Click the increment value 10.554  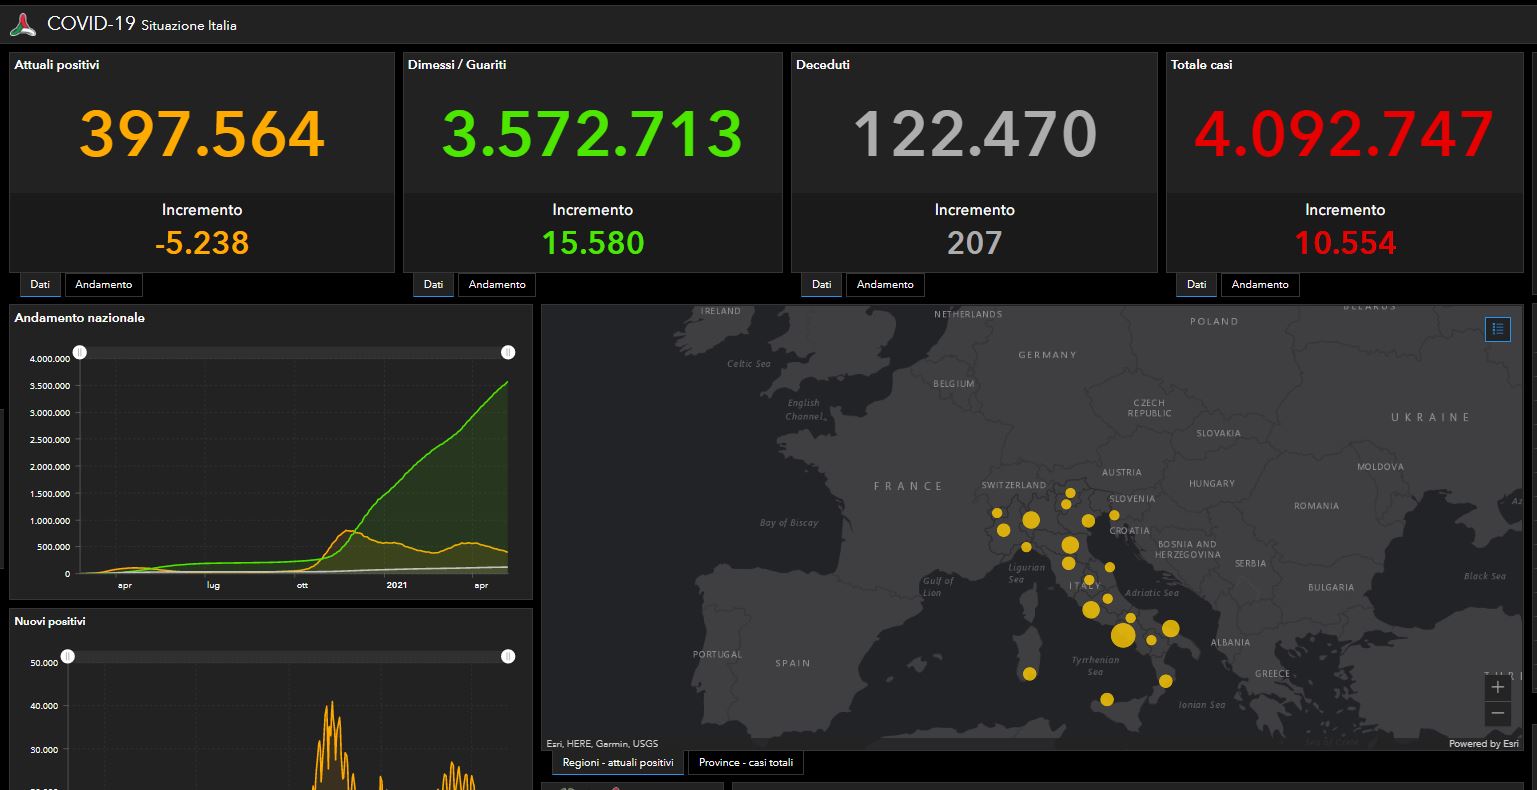tap(1345, 243)
